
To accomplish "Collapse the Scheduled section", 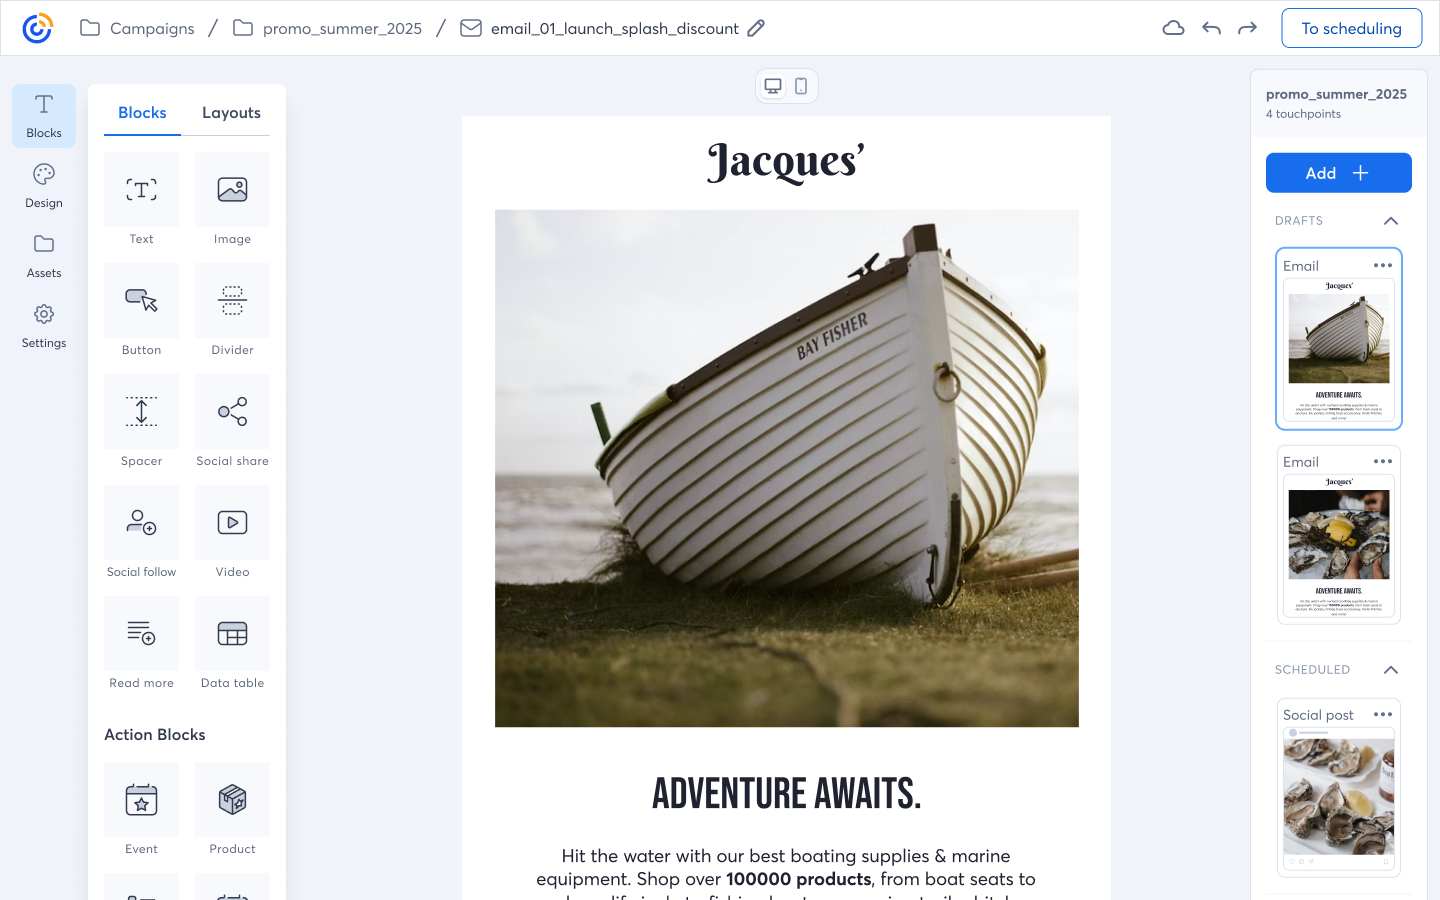I will [x=1390, y=670].
